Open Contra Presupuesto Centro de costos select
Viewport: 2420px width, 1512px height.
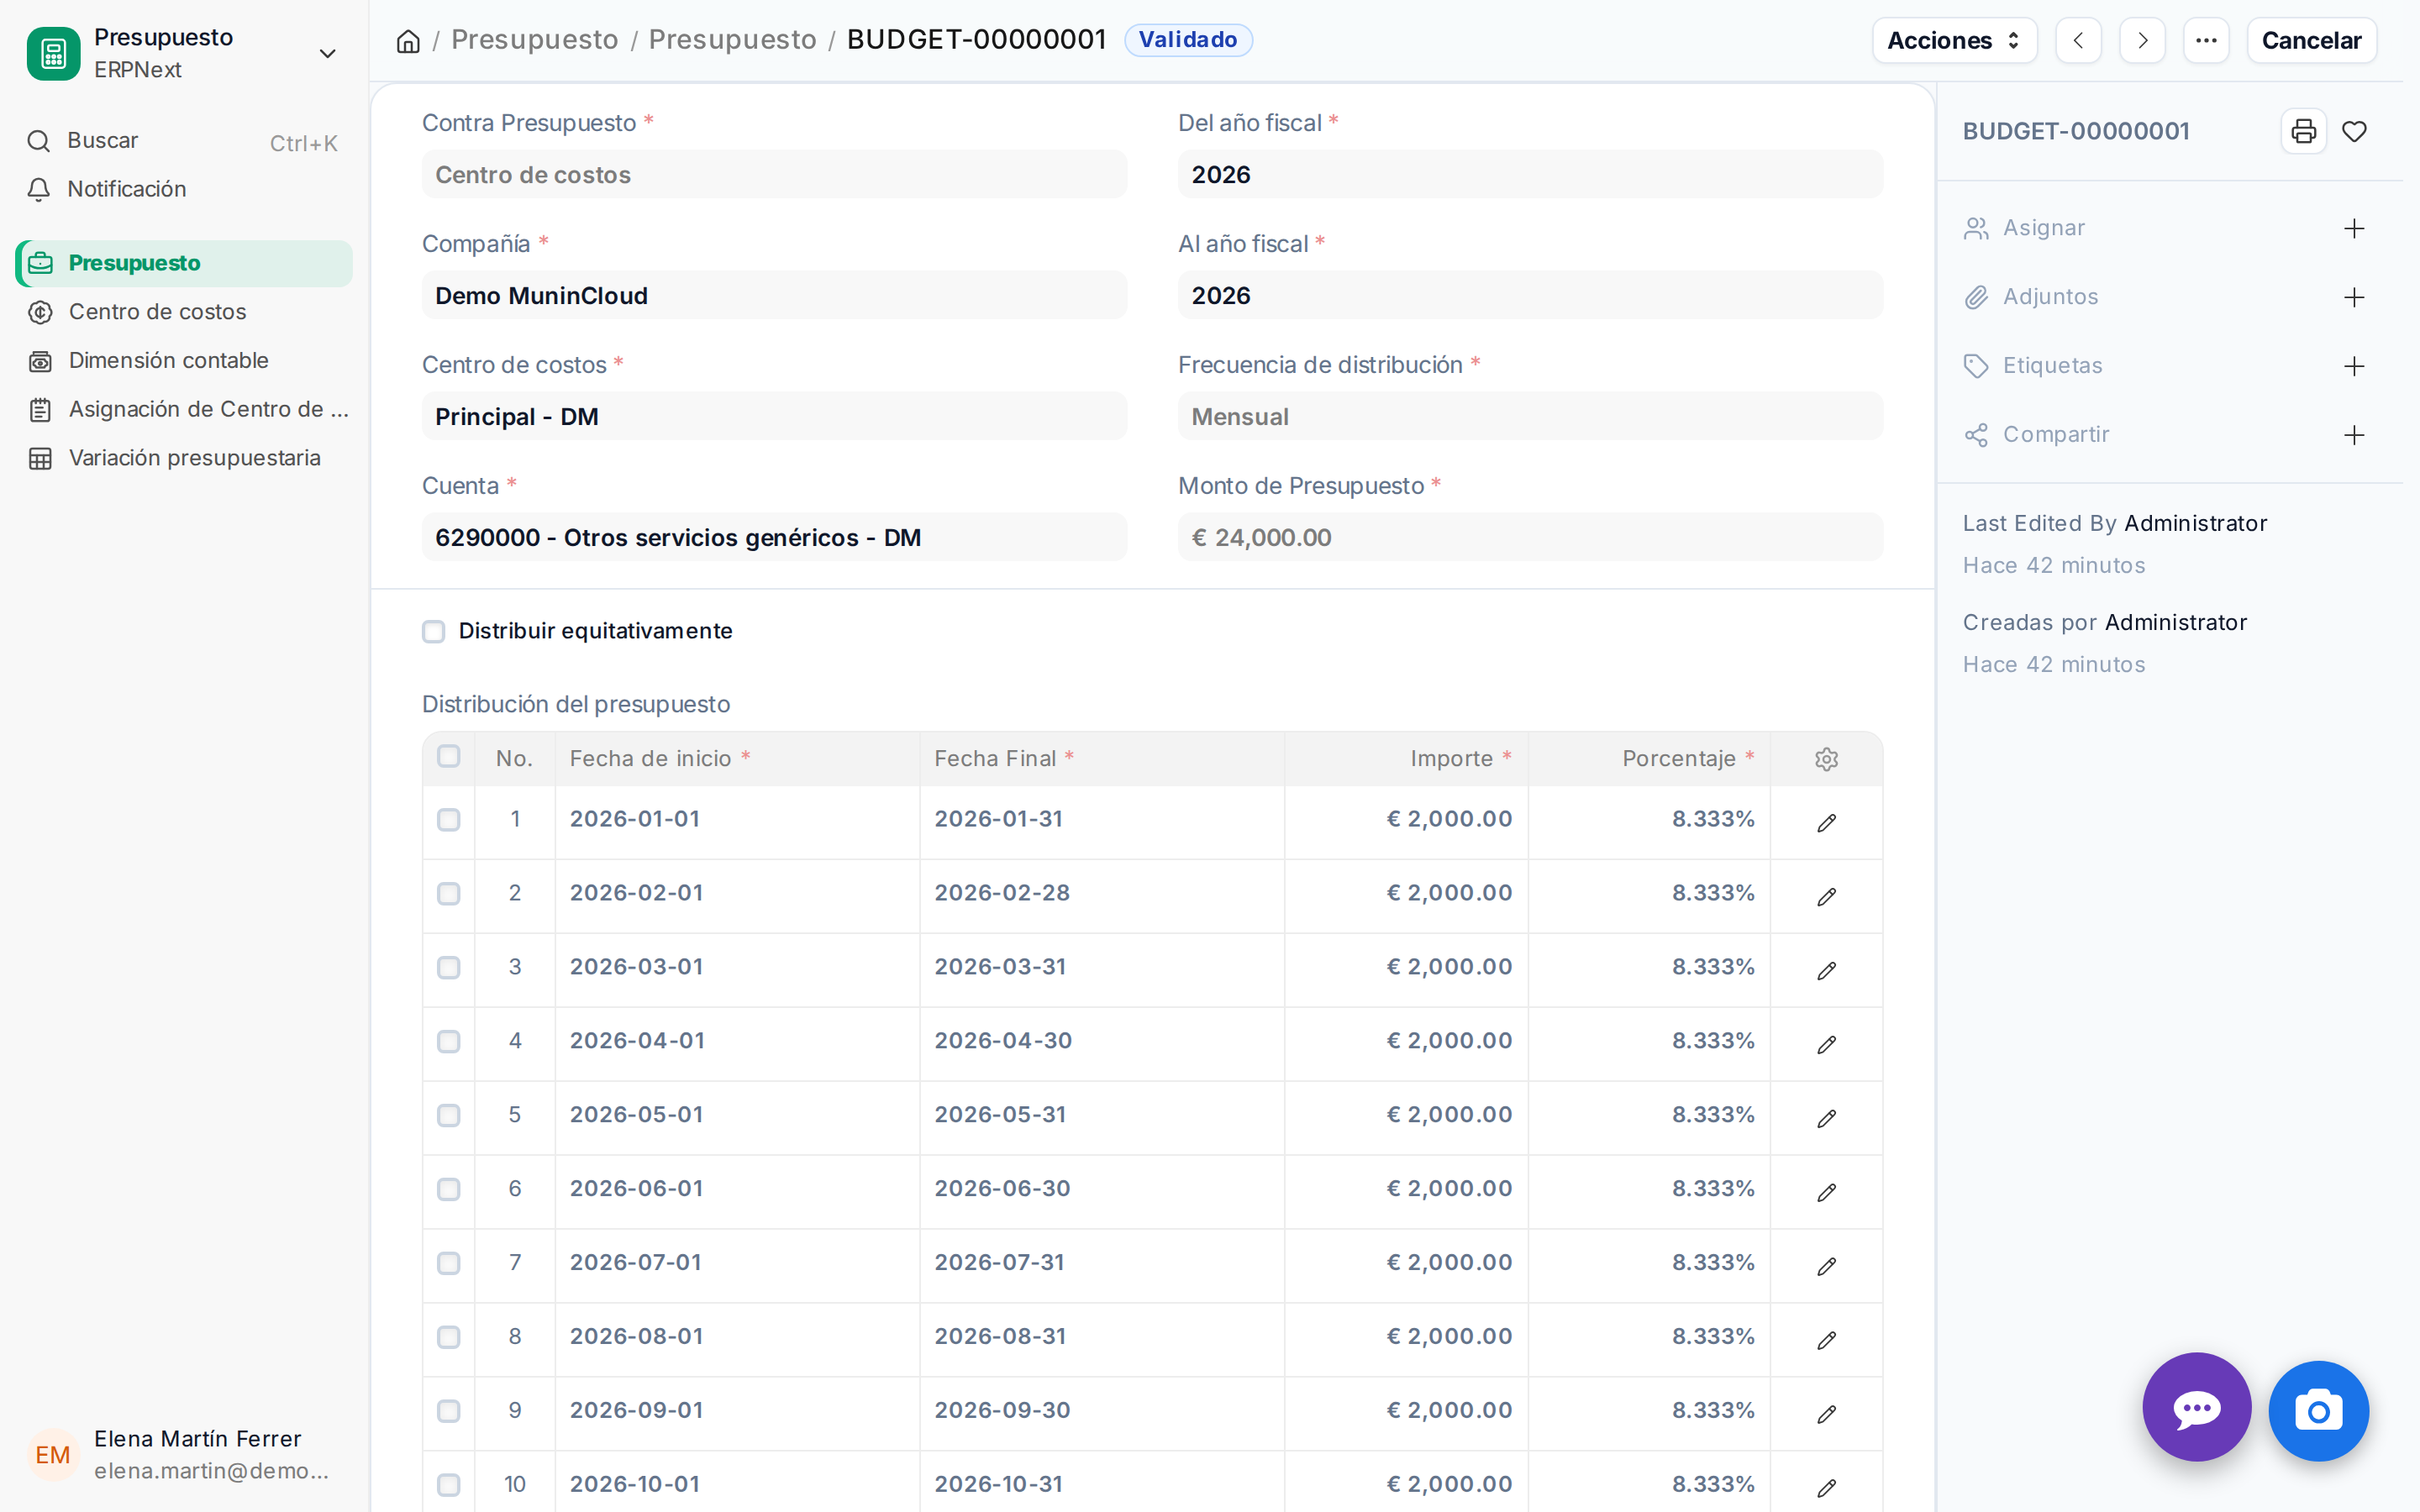tap(774, 174)
